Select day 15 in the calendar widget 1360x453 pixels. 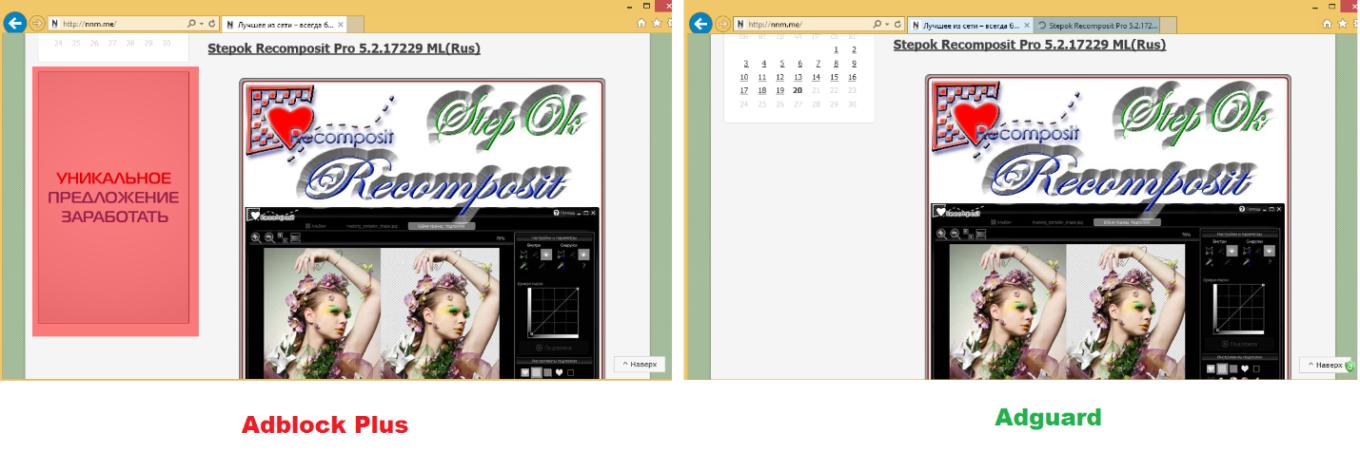pyautogui.click(x=834, y=77)
